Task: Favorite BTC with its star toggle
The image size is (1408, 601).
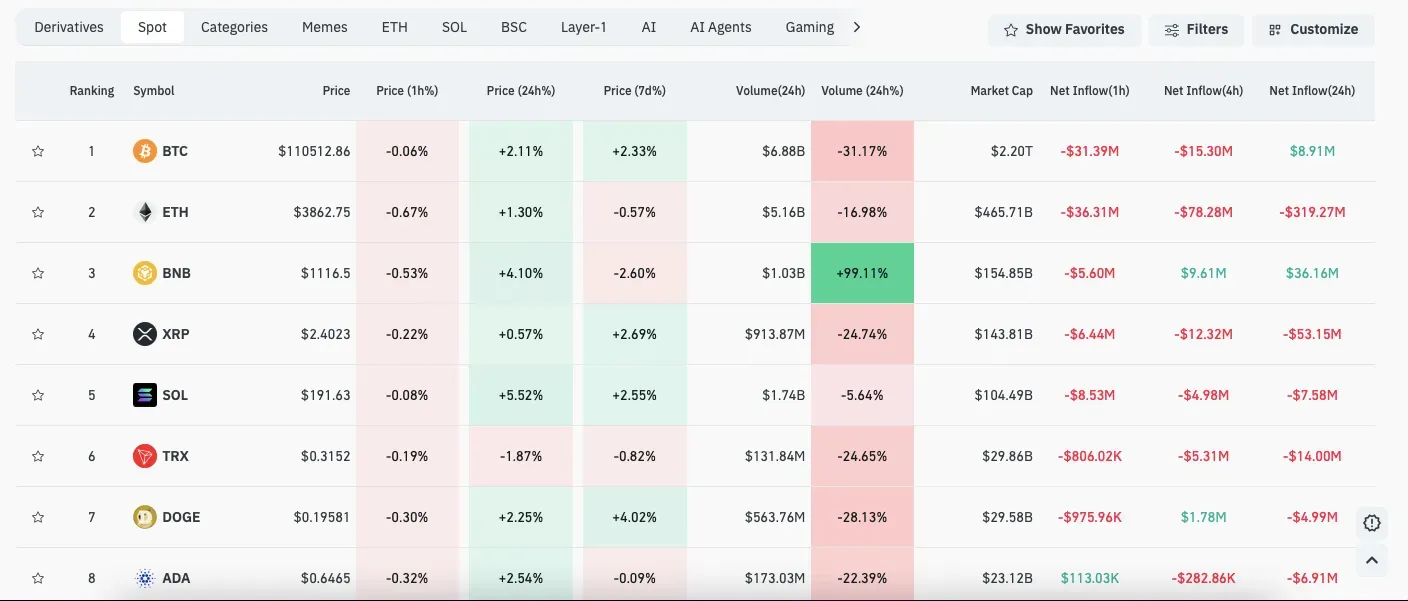Action: point(38,151)
